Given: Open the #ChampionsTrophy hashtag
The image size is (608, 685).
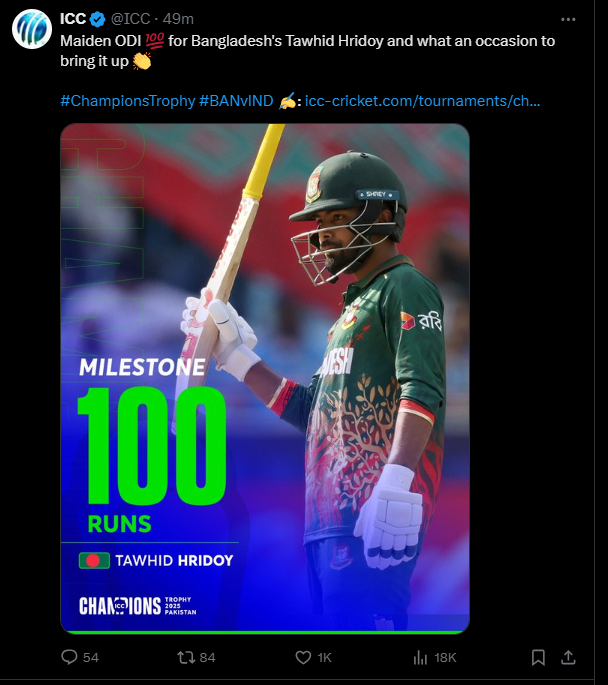Looking at the screenshot, I should [x=128, y=101].
